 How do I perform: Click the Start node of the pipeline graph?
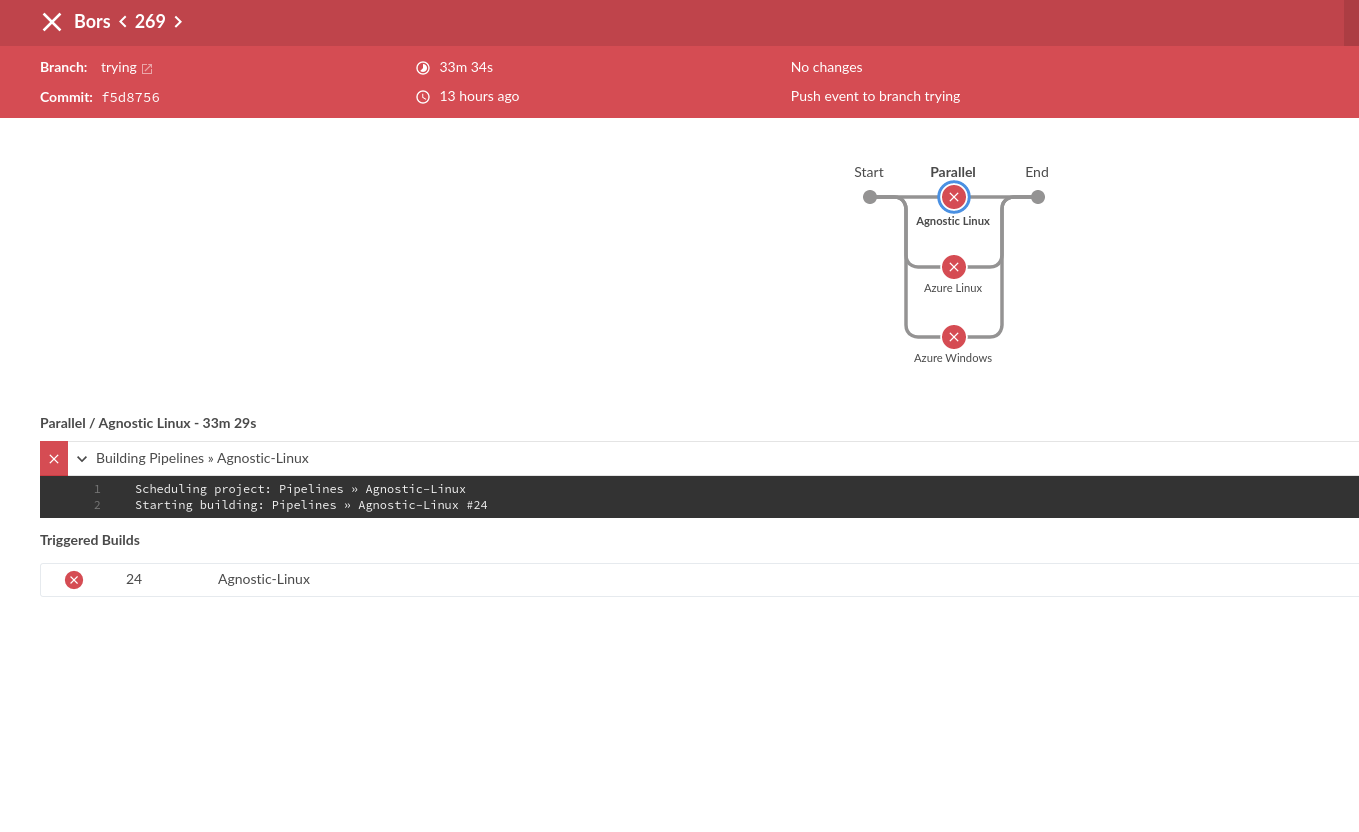click(x=869, y=197)
